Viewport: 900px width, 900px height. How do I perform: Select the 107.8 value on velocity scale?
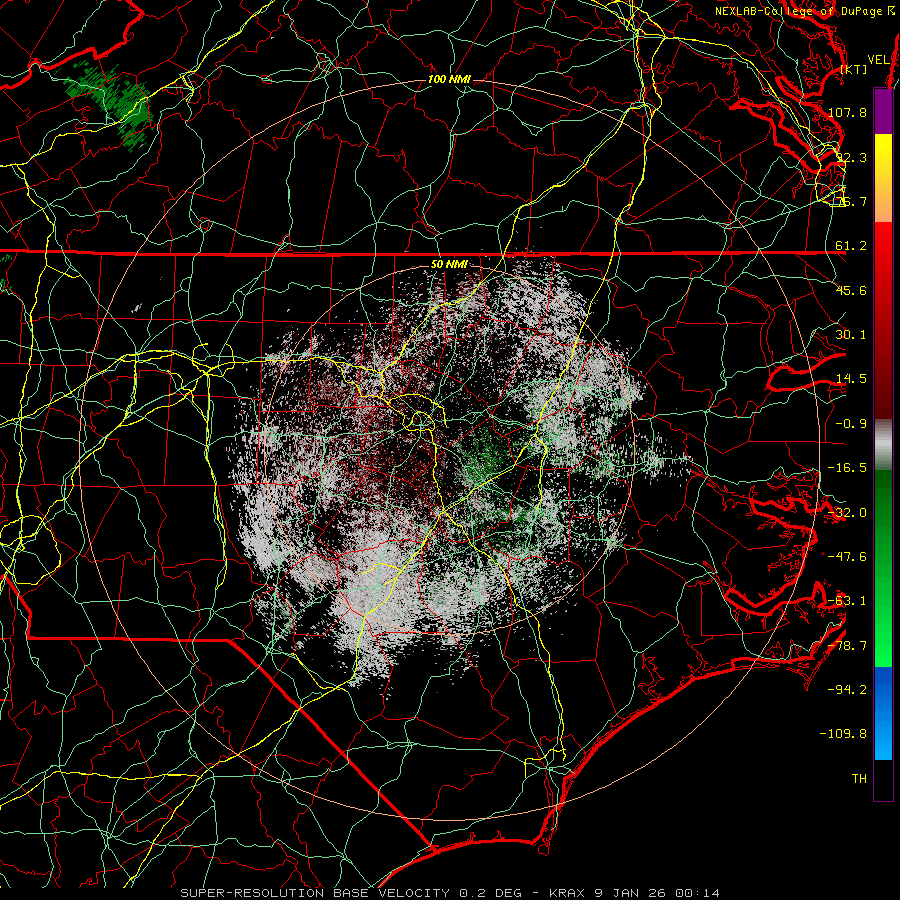click(x=847, y=112)
